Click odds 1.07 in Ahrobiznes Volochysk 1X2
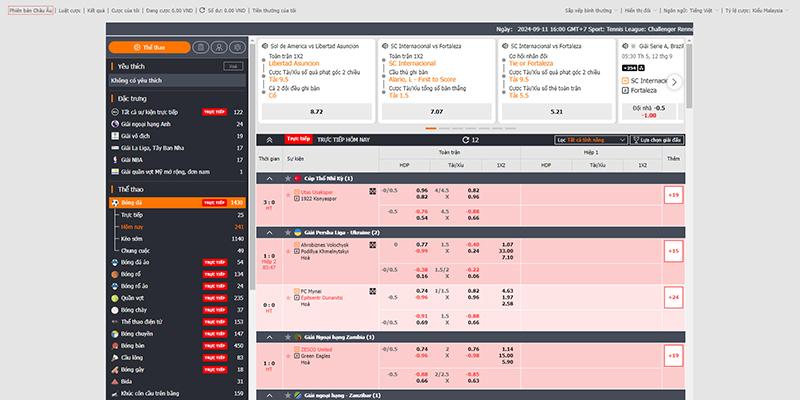Viewport: 800px width, 400px height. [x=508, y=244]
